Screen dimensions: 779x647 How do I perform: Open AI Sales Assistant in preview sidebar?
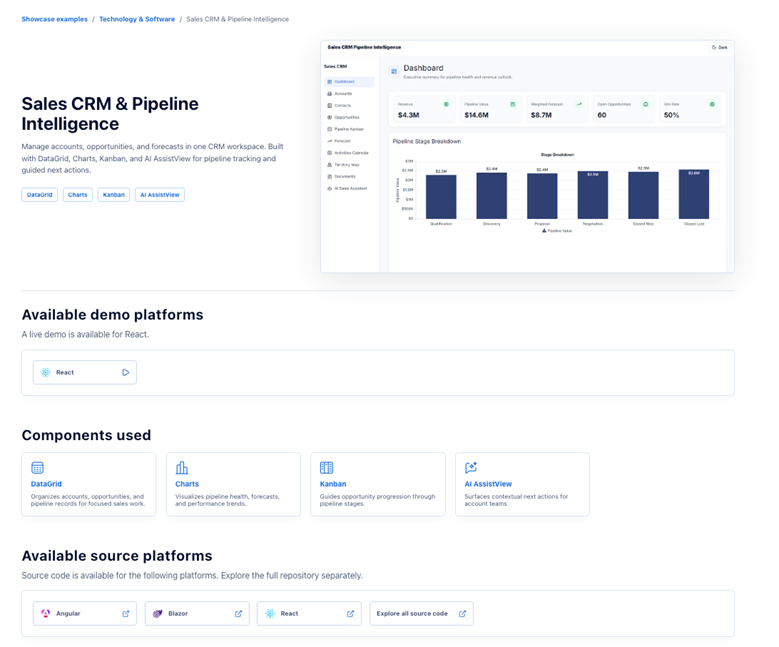[x=349, y=188]
